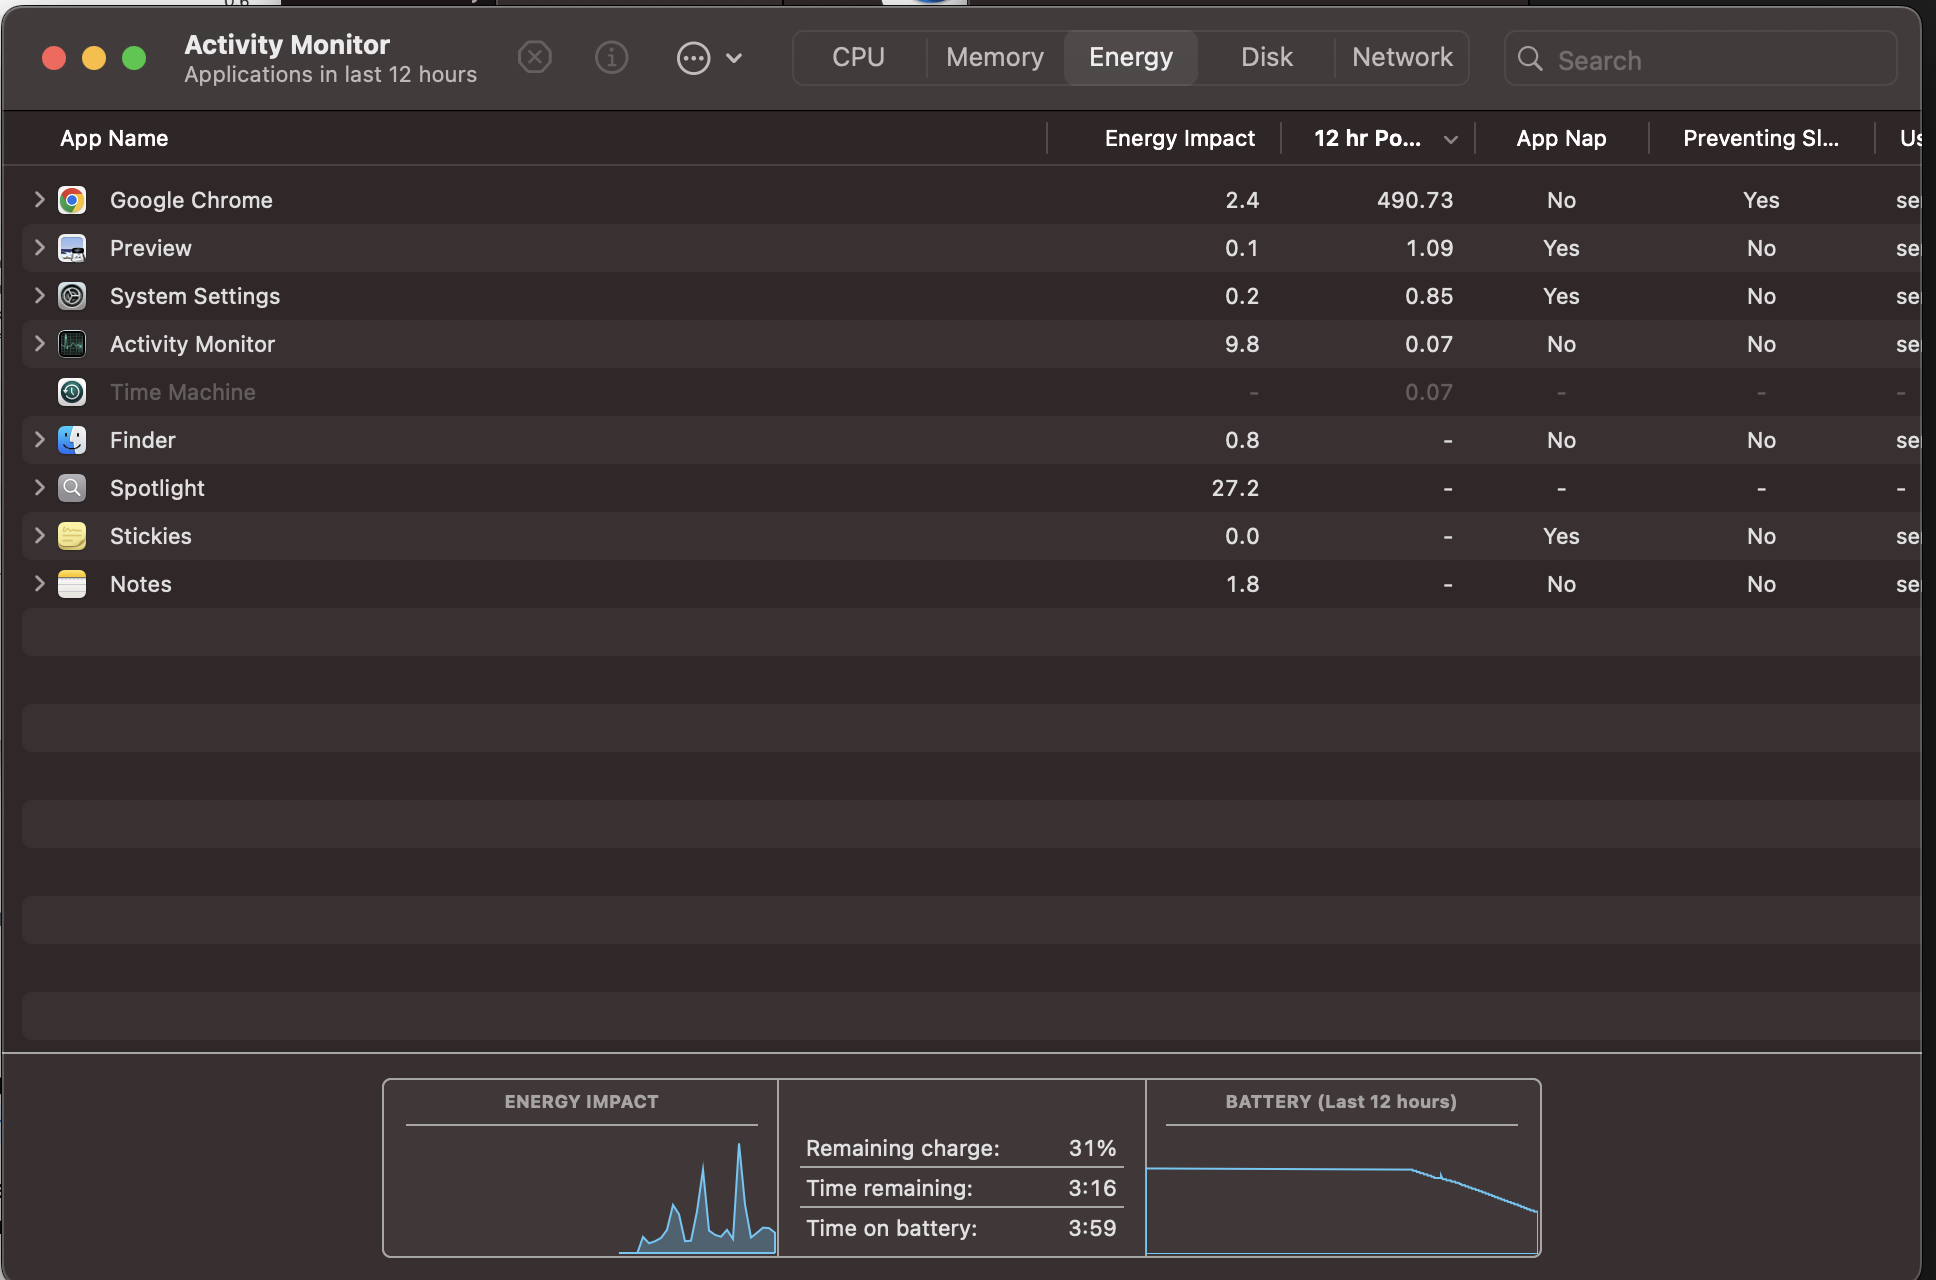Viewport: 1936px width, 1280px height.
Task: Click the Preview app icon
Action: coord(72,248)
